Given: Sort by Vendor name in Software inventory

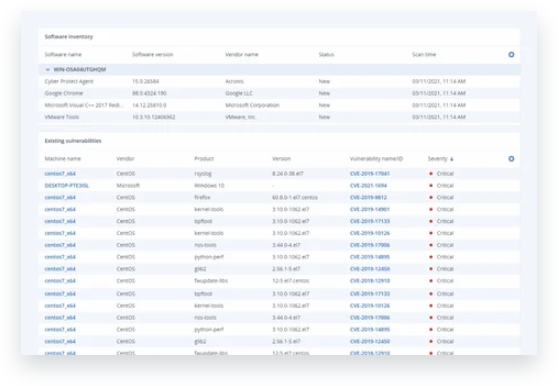Looking at the screenshot, I should [x=242, y=55].
